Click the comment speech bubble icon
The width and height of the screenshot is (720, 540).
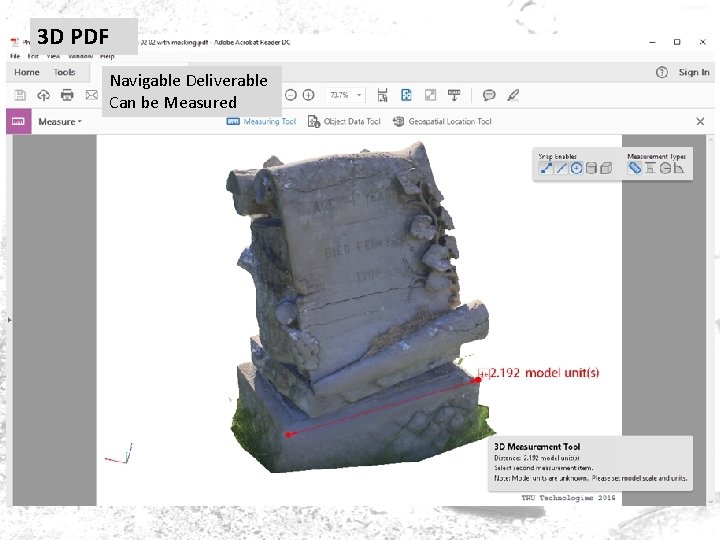tap(489, 95)
